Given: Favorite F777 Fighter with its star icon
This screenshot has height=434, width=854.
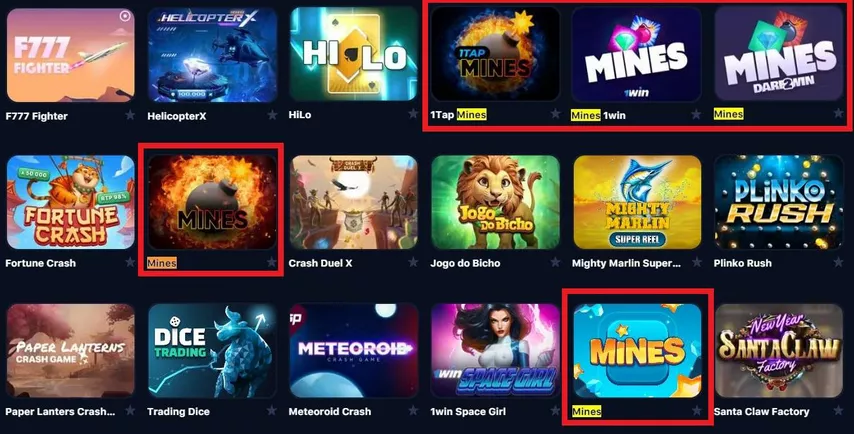Looking at the screenshot, I should pyautogui.click(x=130, y=115).
